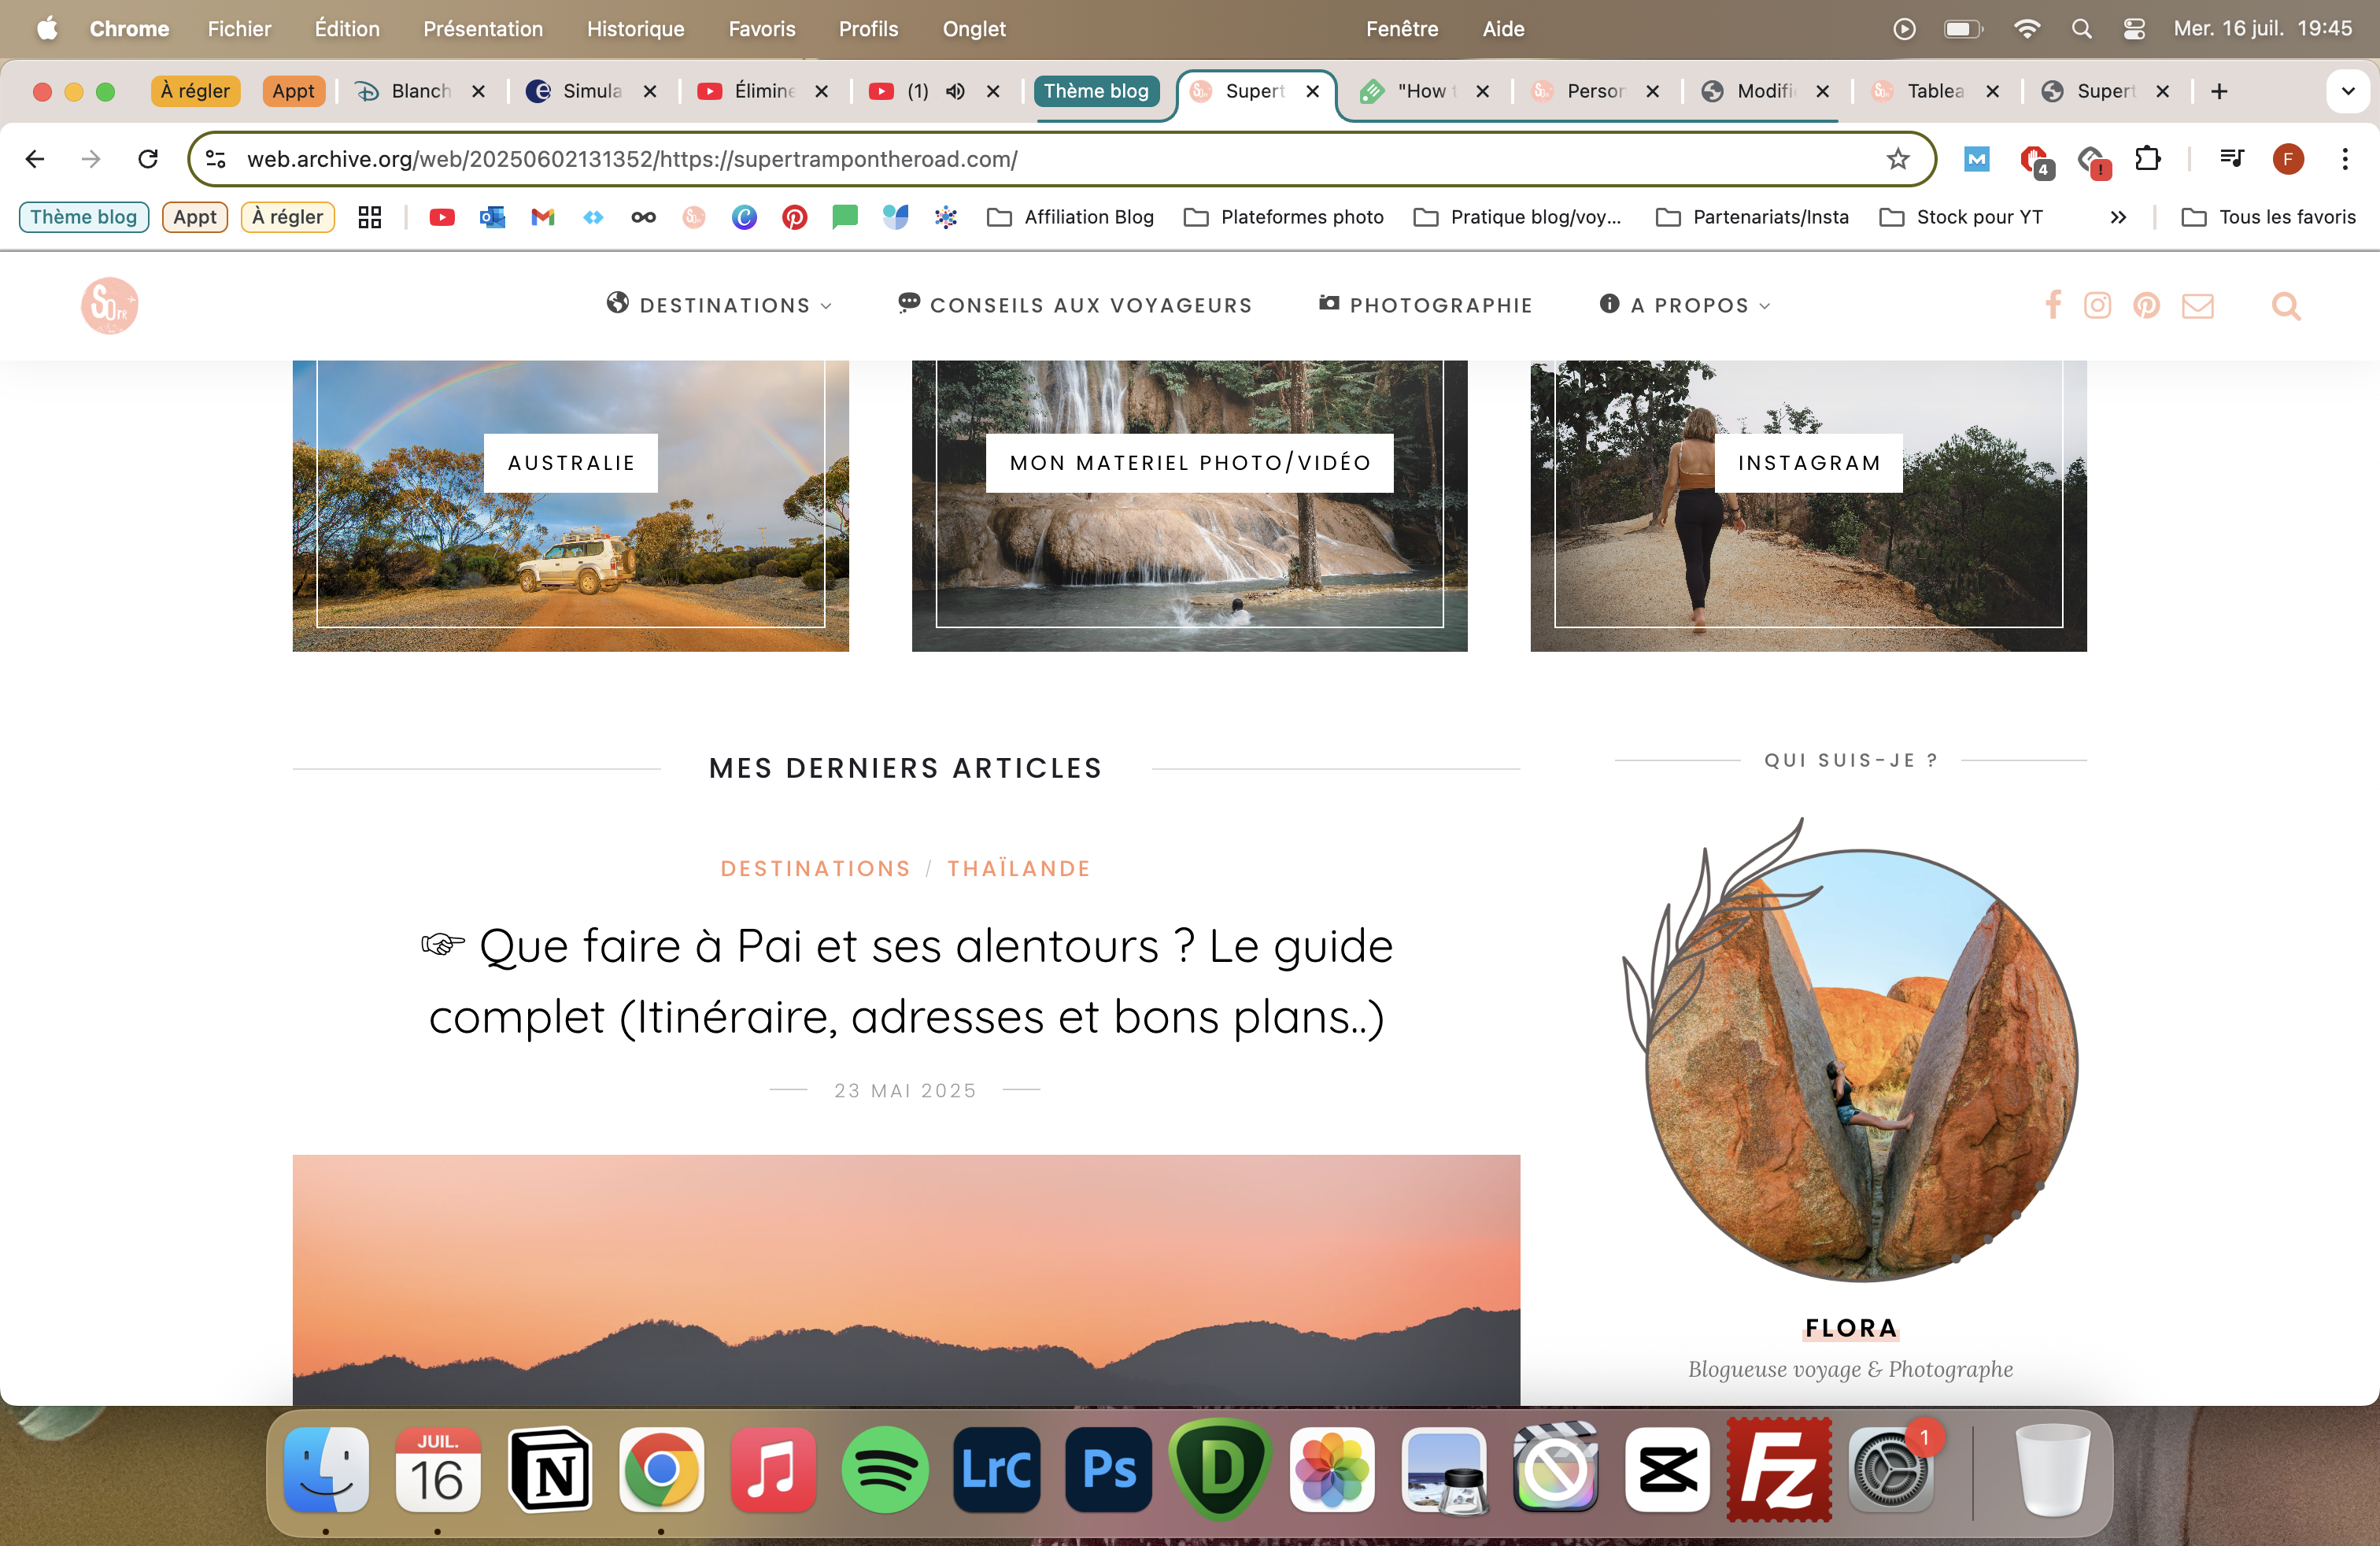Click the envelope contact icon in header

[x=2197, y=305]
